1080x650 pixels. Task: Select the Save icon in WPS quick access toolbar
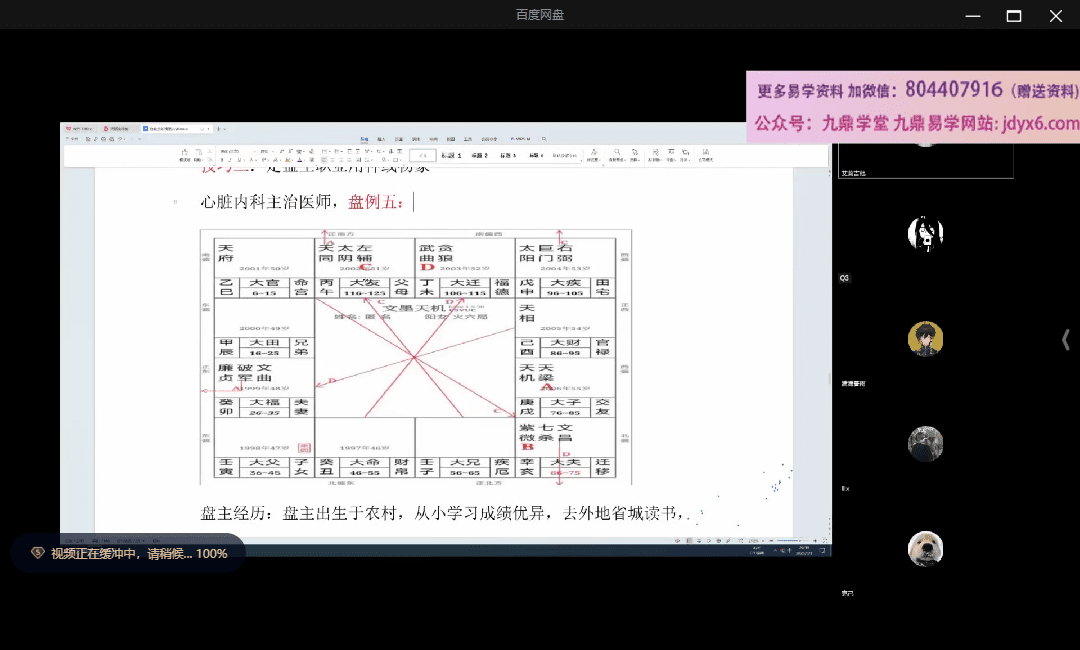86,139
